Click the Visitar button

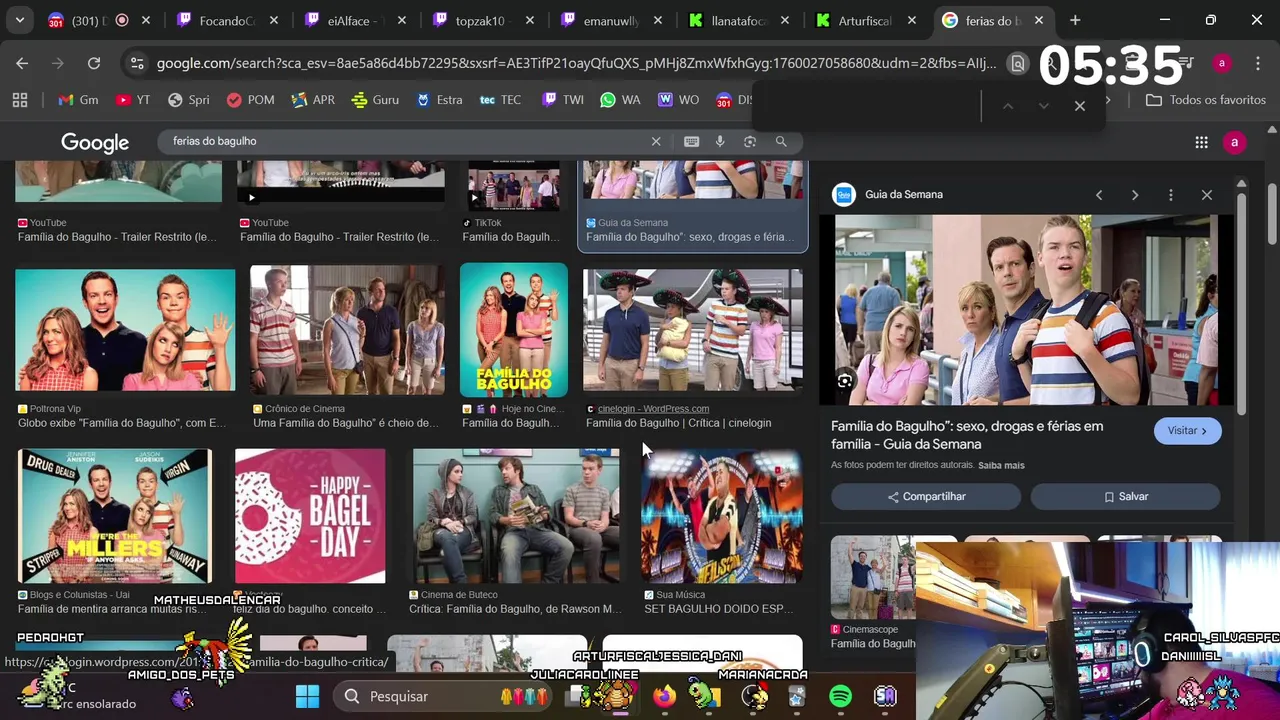pos(1187,431)
